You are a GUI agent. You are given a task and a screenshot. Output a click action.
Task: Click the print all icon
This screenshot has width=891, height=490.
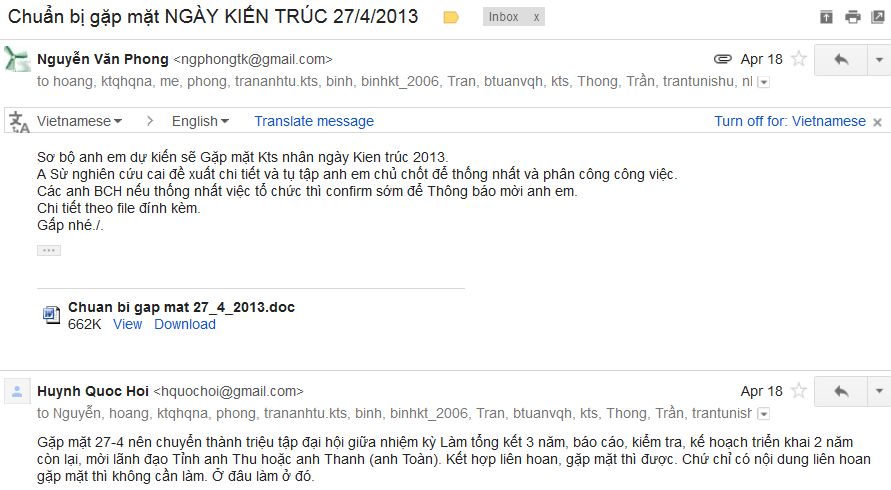(852, 17)
